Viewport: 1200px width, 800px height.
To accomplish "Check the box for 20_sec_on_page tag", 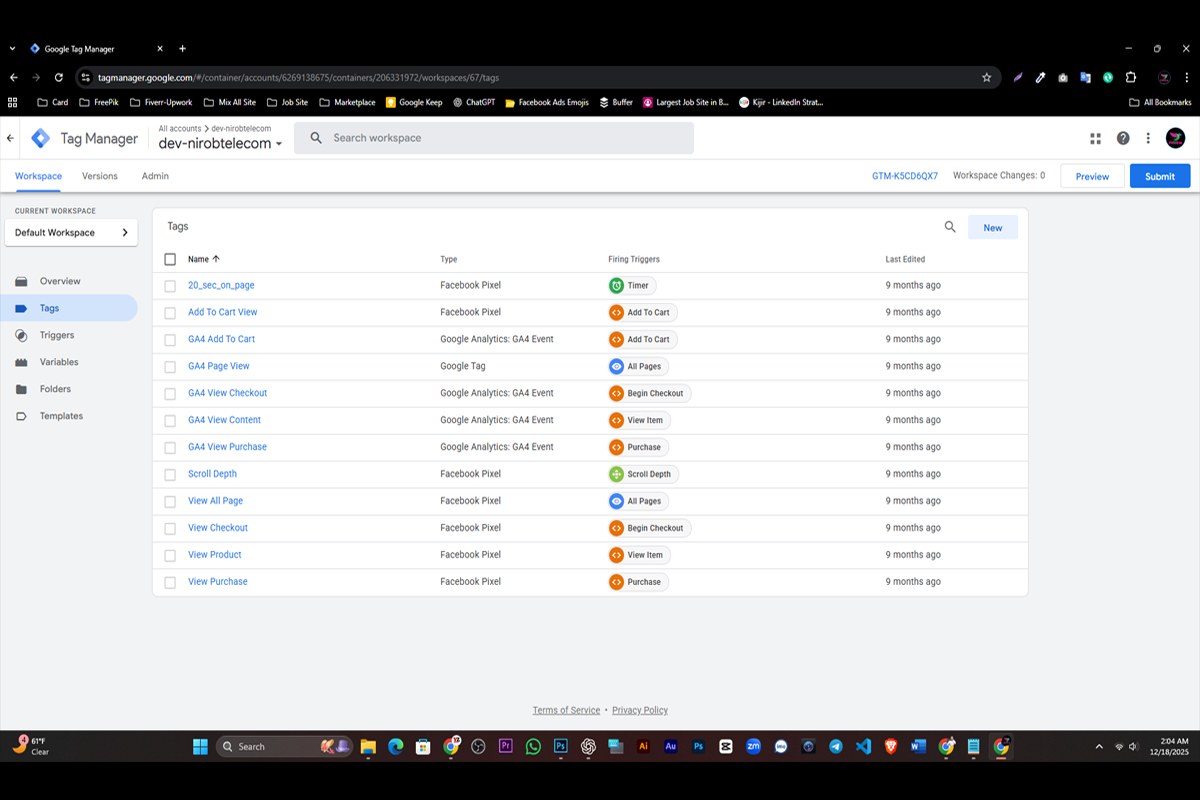I will [170, 286].
